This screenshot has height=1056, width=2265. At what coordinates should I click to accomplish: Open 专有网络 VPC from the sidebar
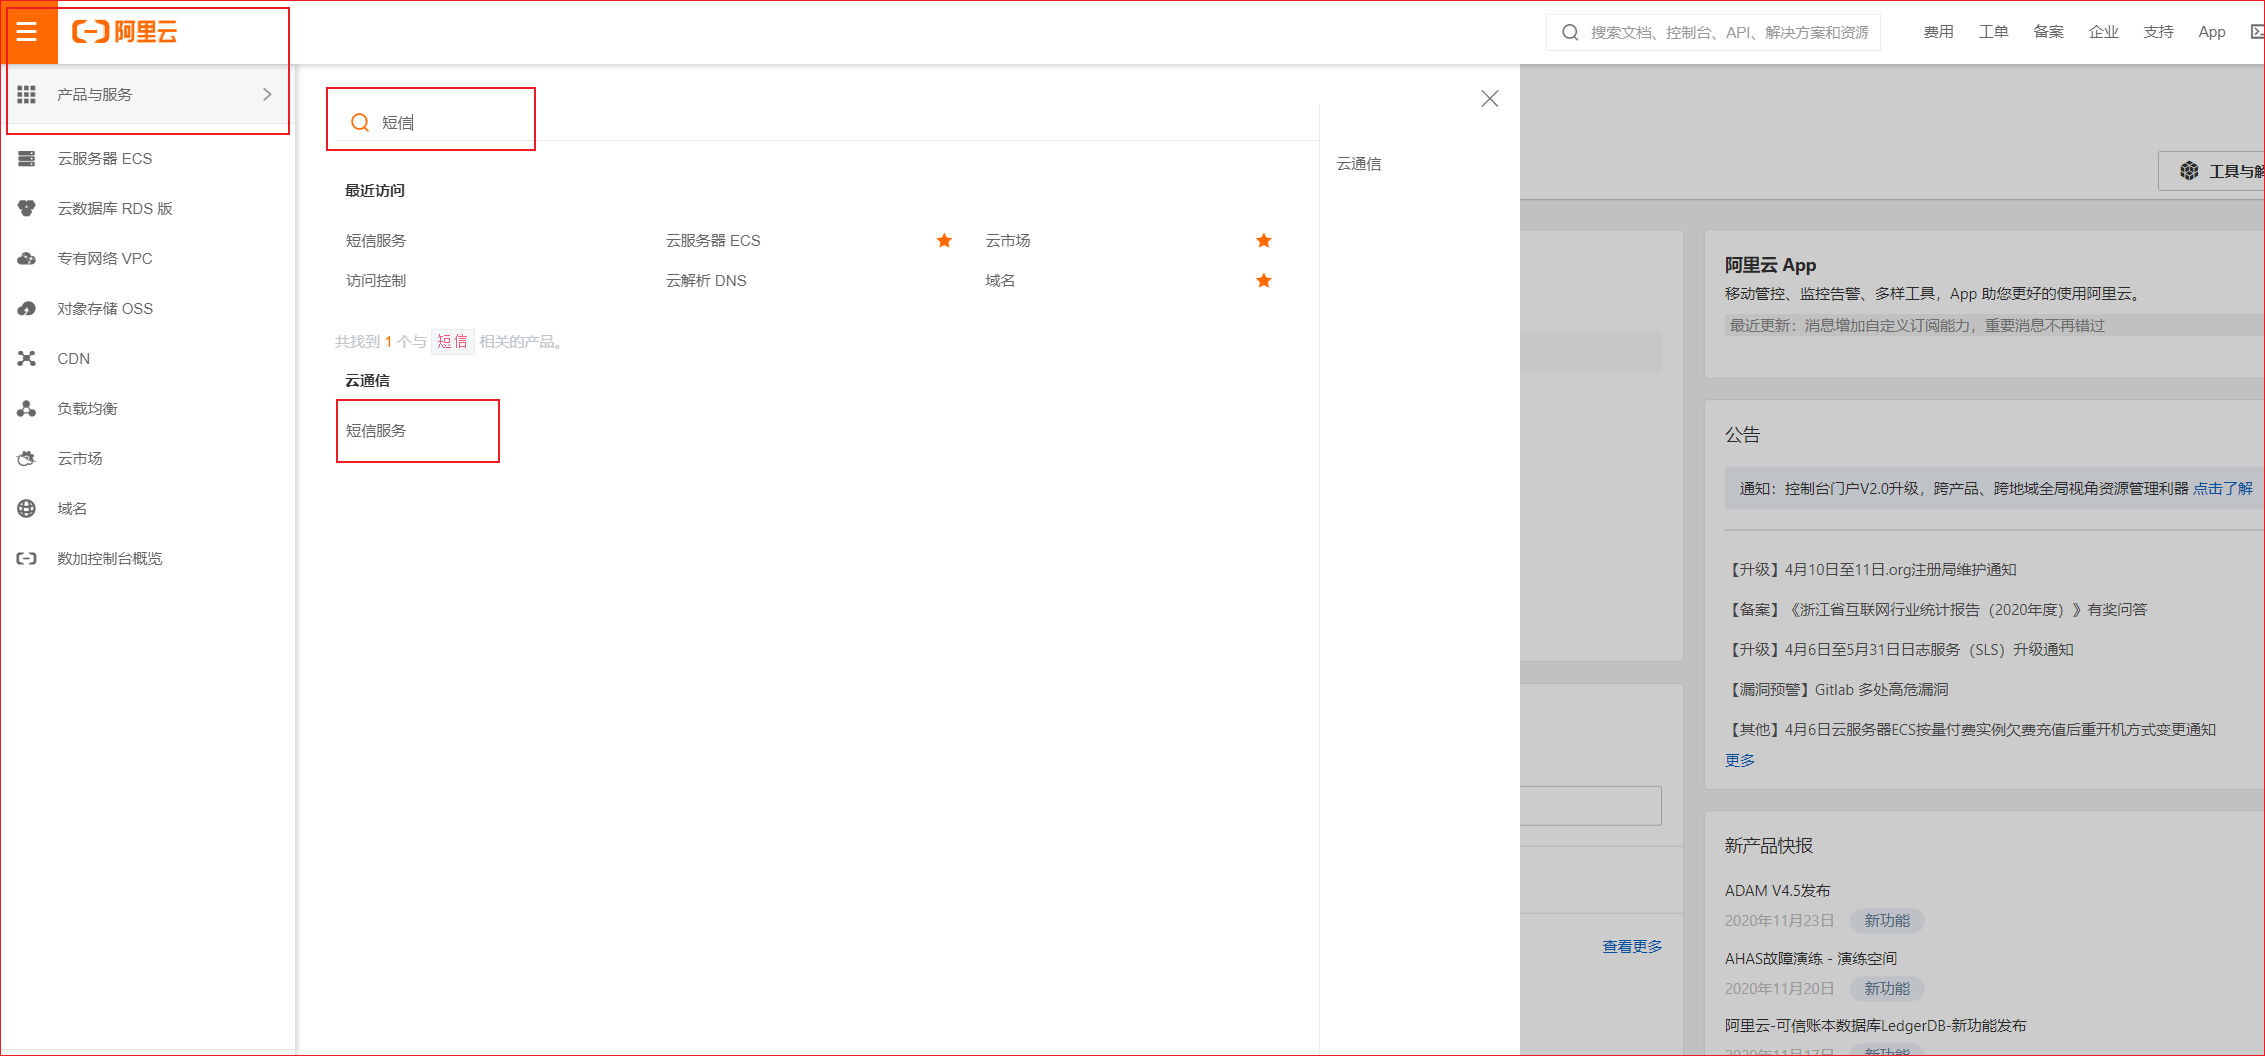(105, 259)
